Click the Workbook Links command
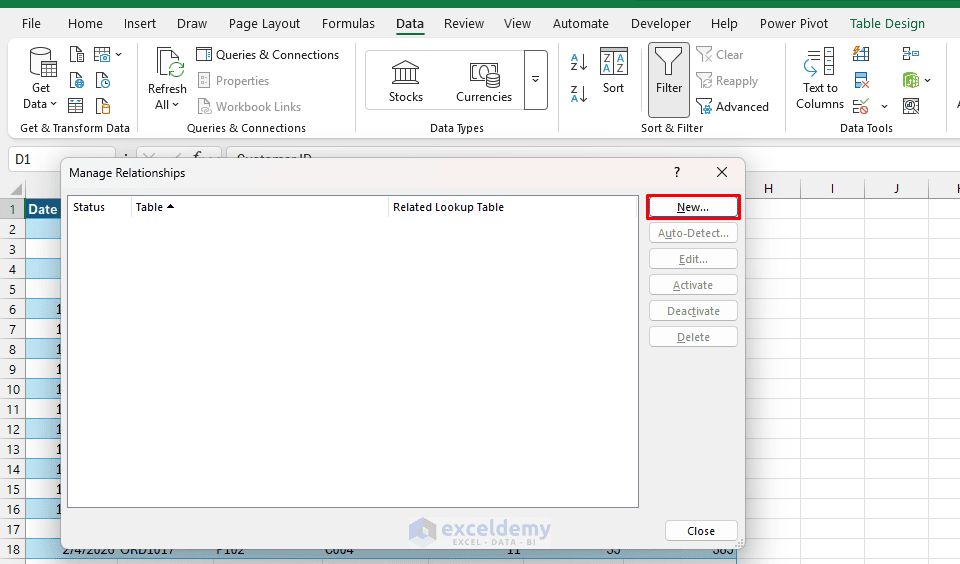The width and height of the screenshot is (960, 564). (x=249, y=107)
